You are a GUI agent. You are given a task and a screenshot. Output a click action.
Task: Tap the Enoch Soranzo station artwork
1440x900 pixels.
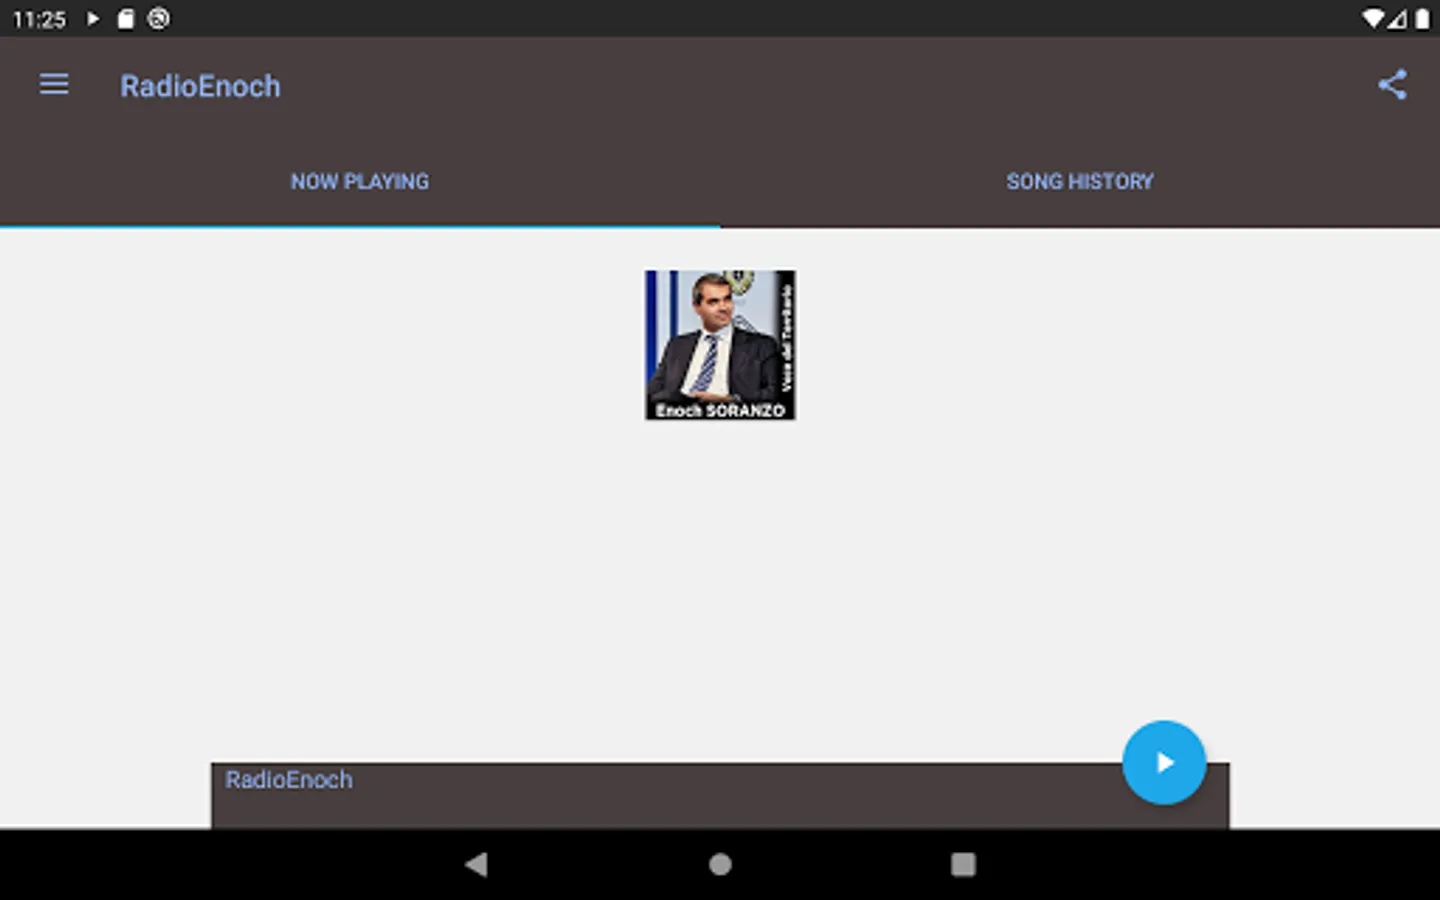(720, 345)
